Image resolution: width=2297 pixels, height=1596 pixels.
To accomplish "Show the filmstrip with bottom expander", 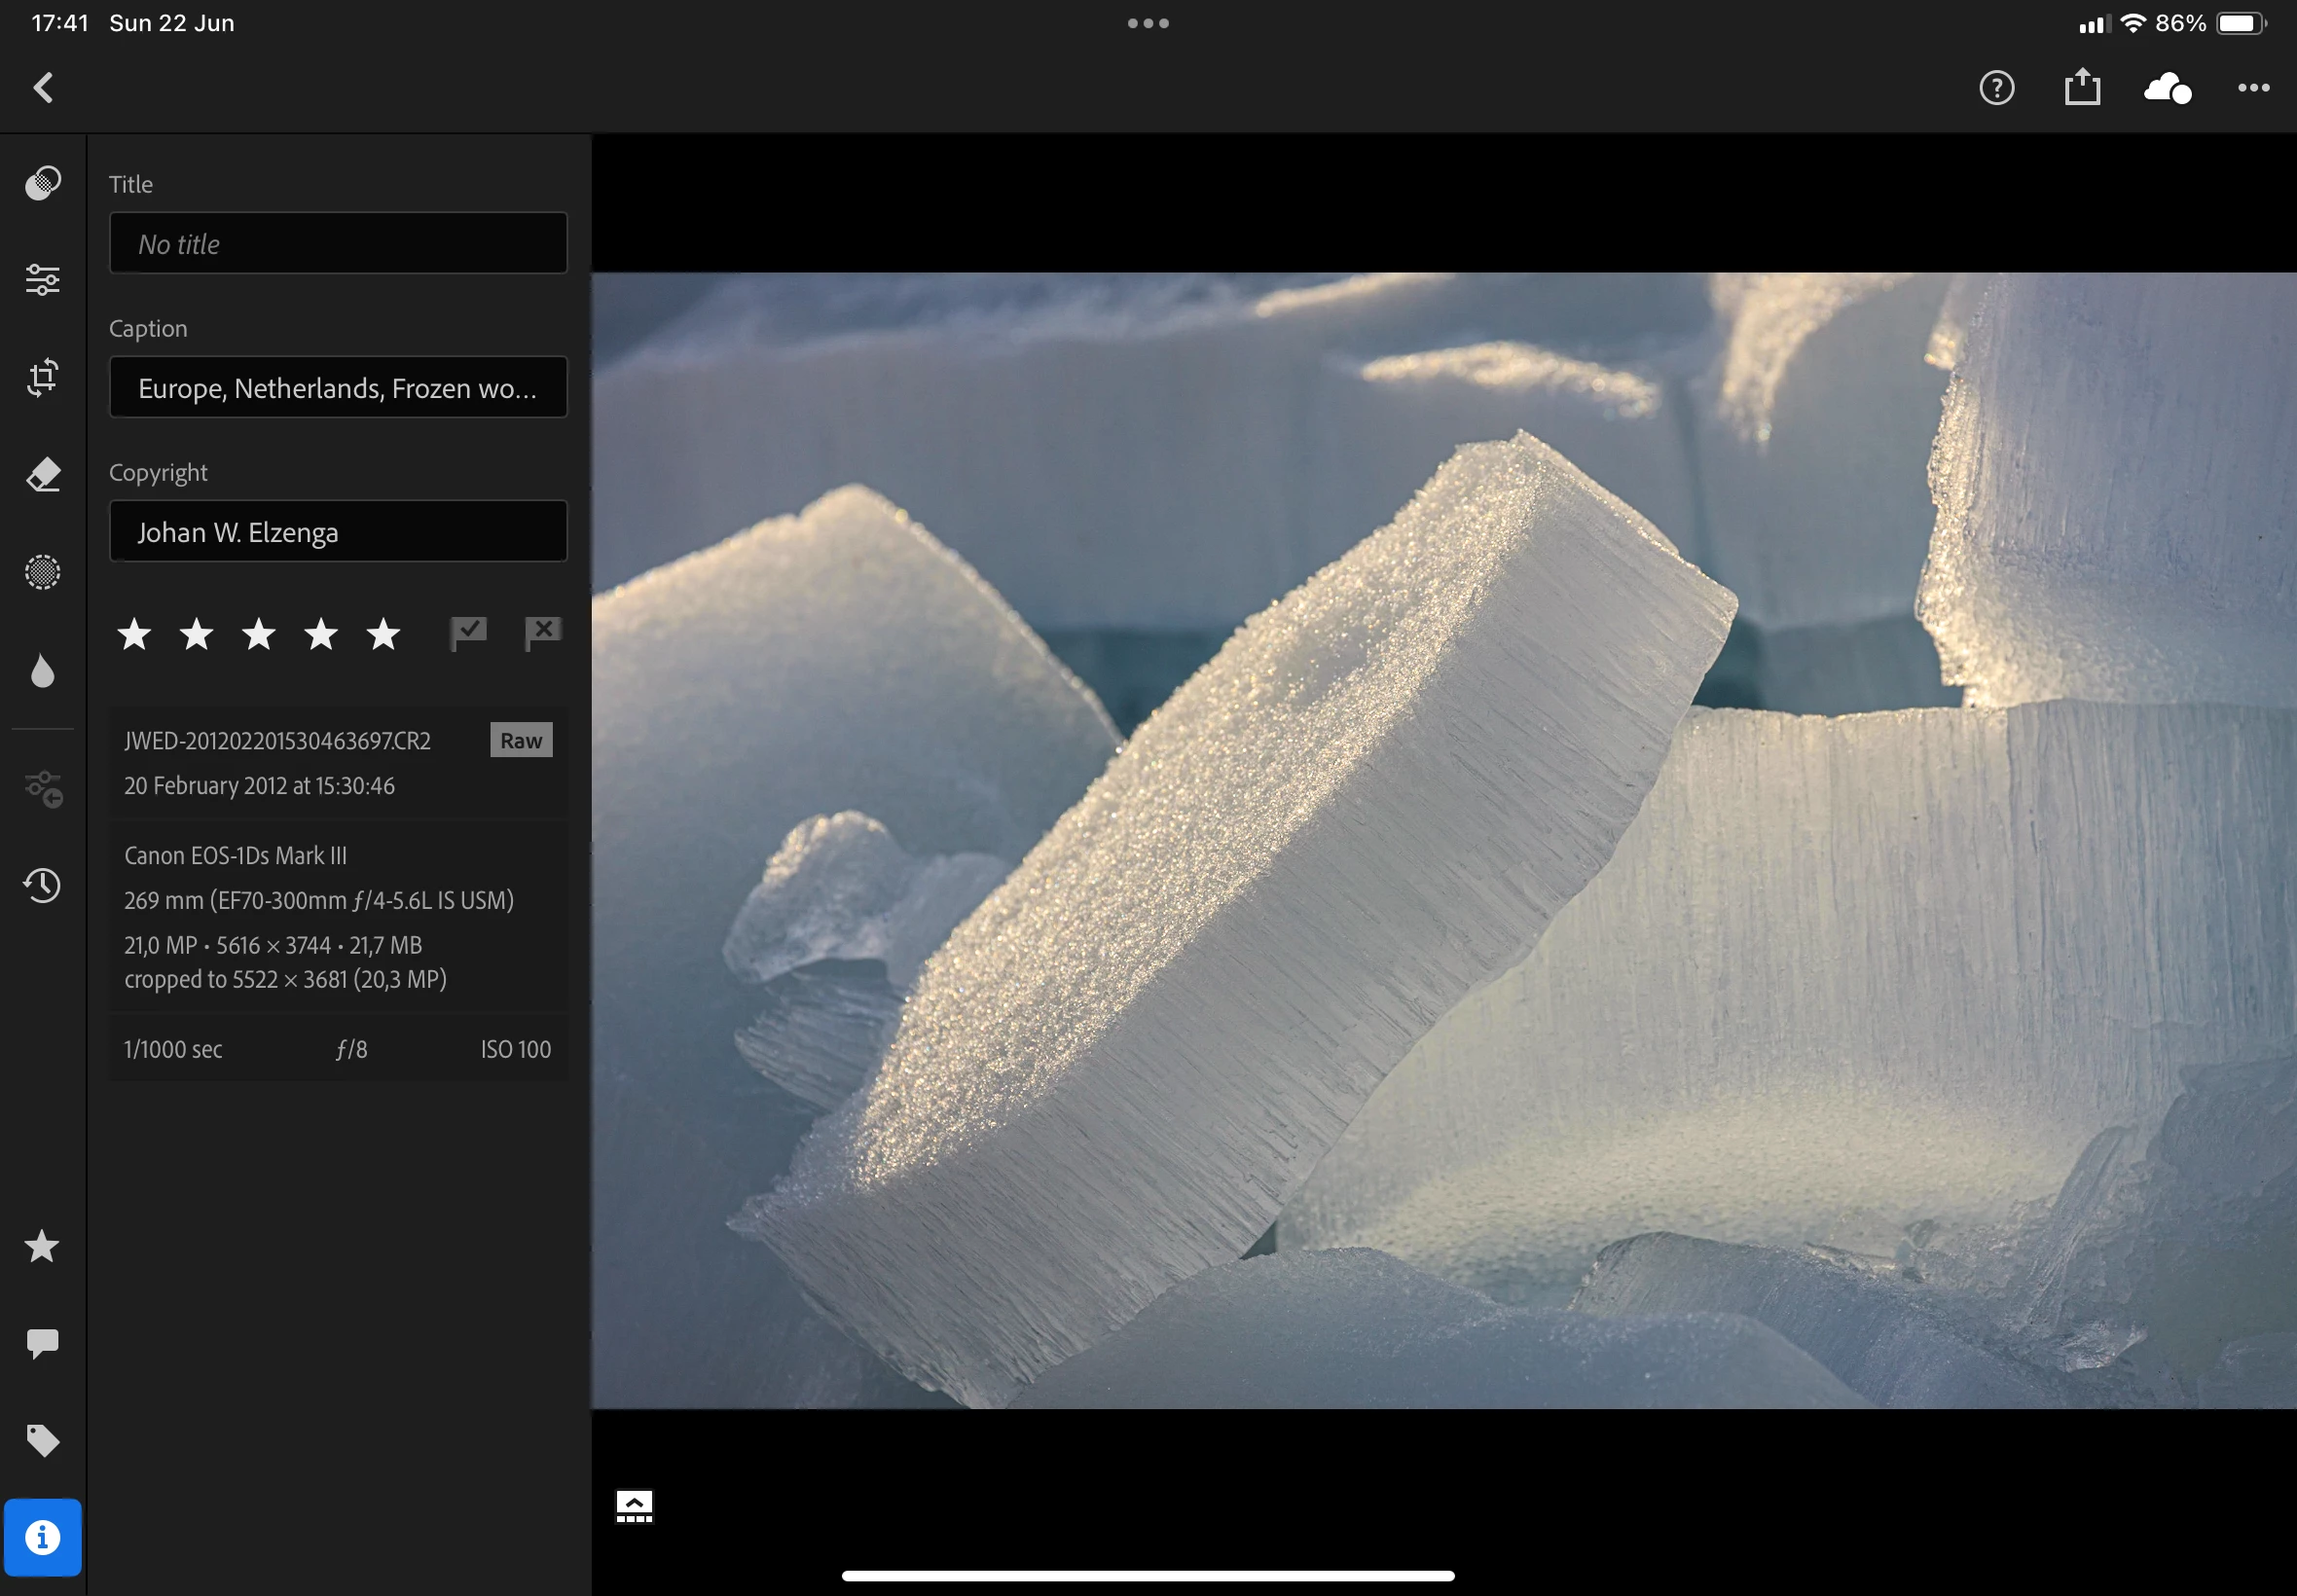I will point(634,1506).
